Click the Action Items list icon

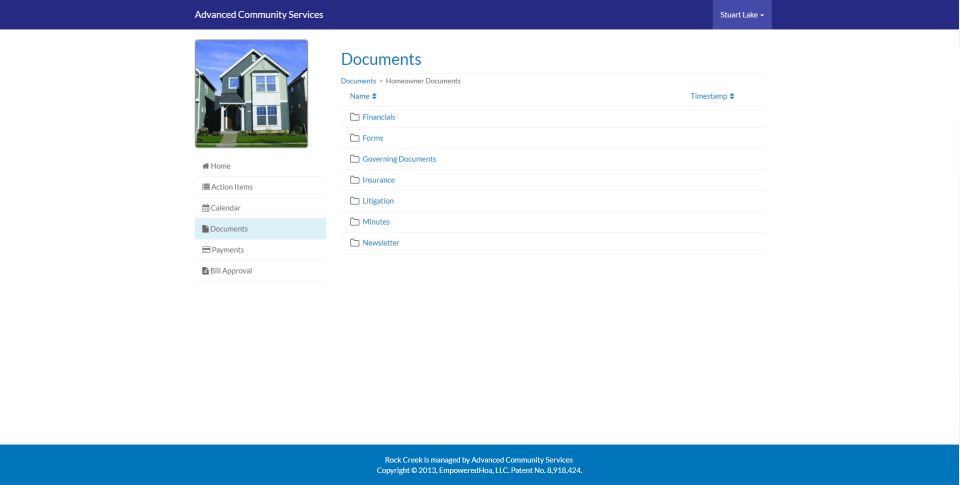coord(206,187)
